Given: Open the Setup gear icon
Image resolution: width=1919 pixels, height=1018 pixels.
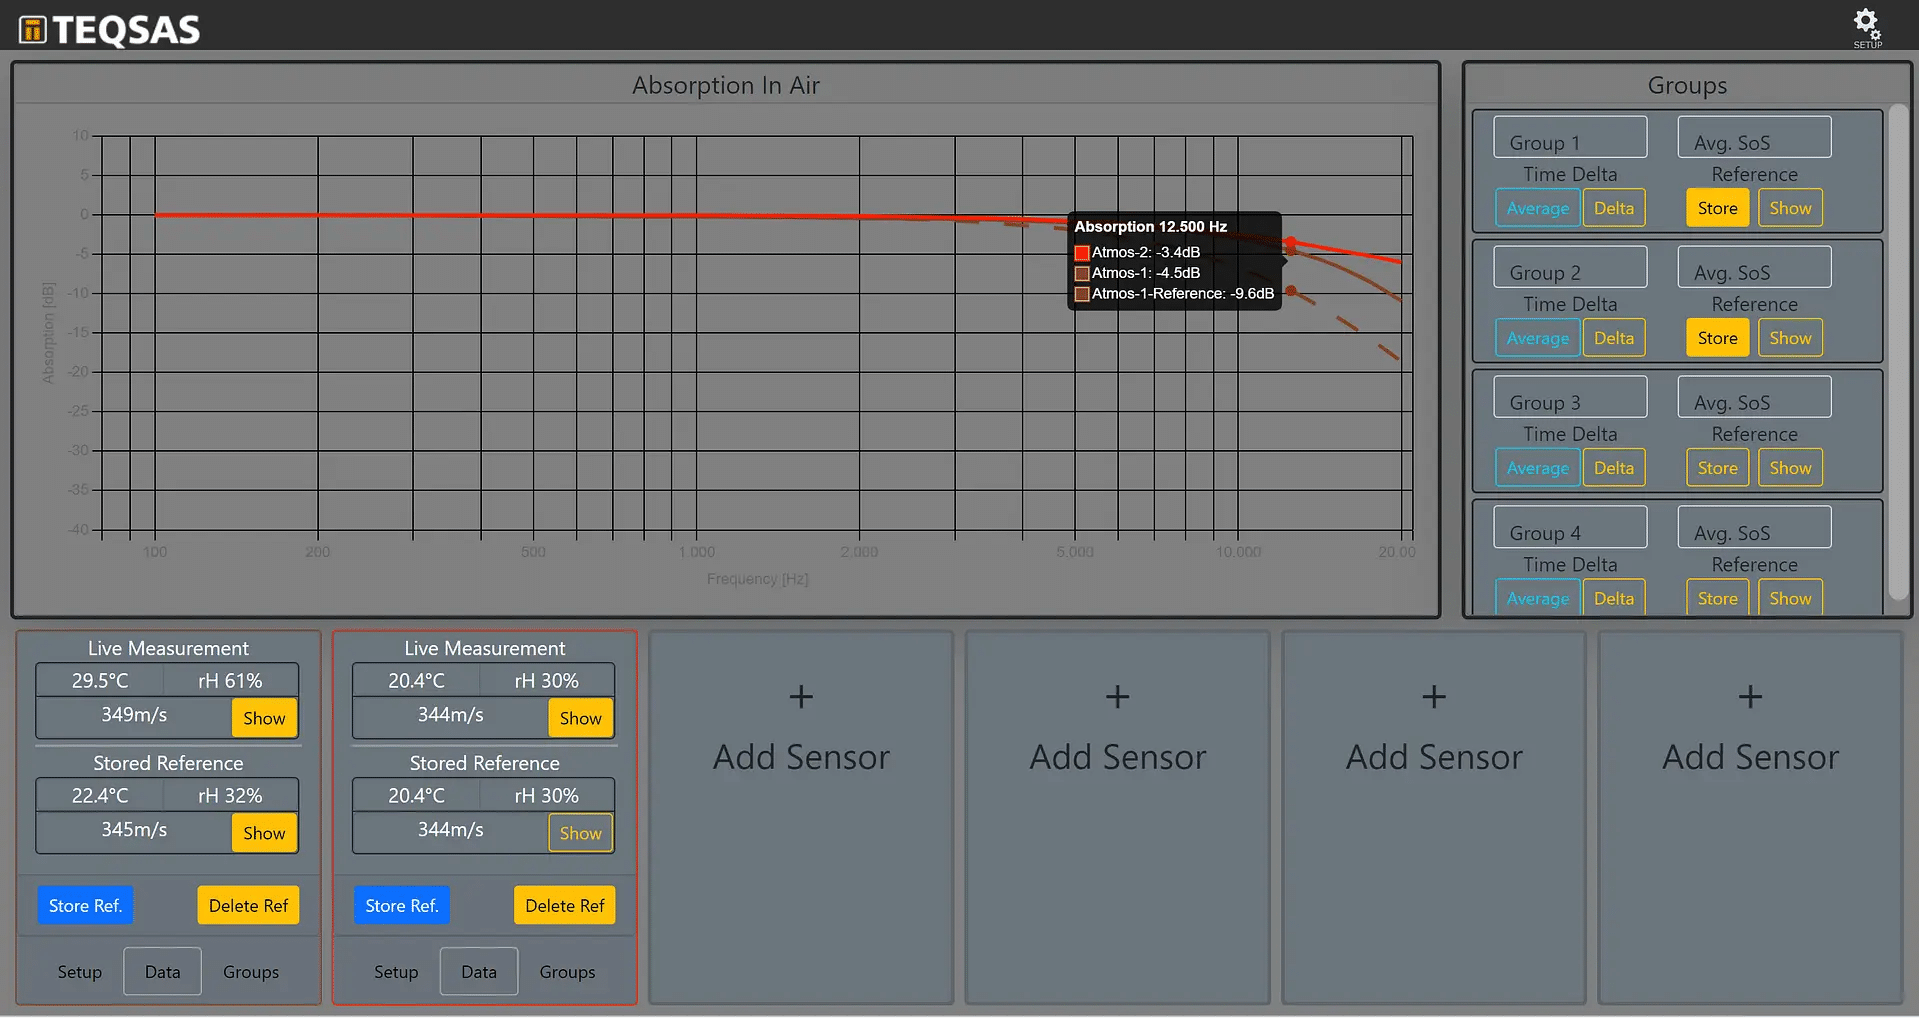Looking at the screenshot, I should [x=1866, y=25].
